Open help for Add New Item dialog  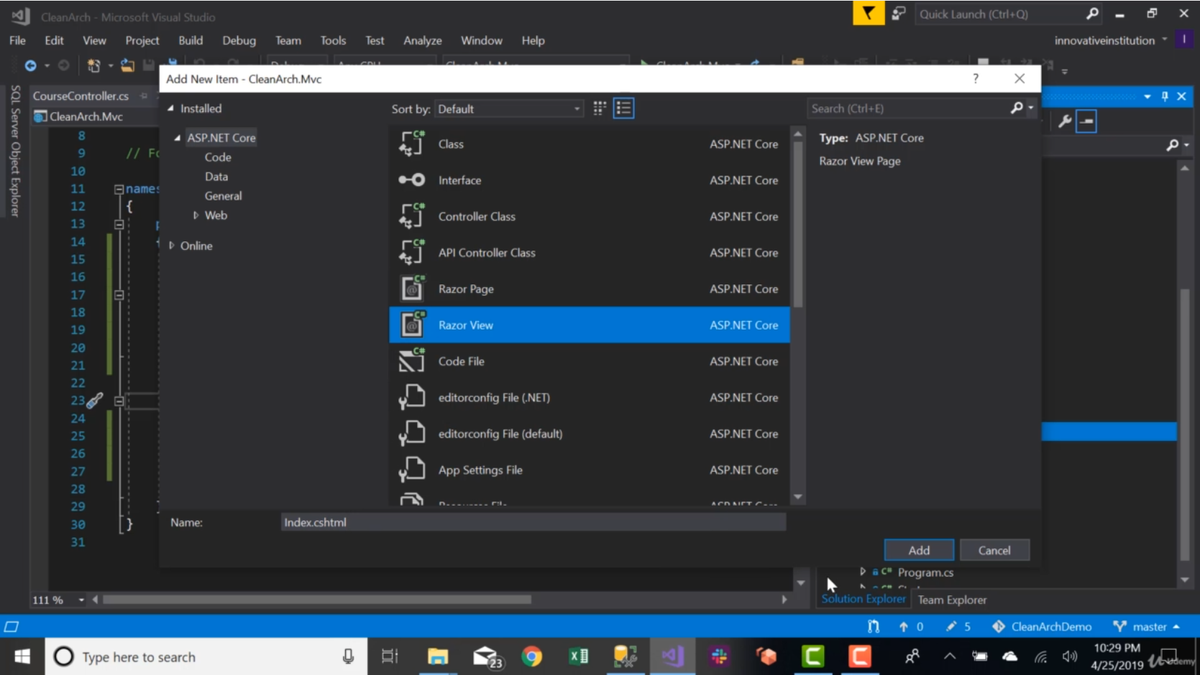[x=976, y=78]
